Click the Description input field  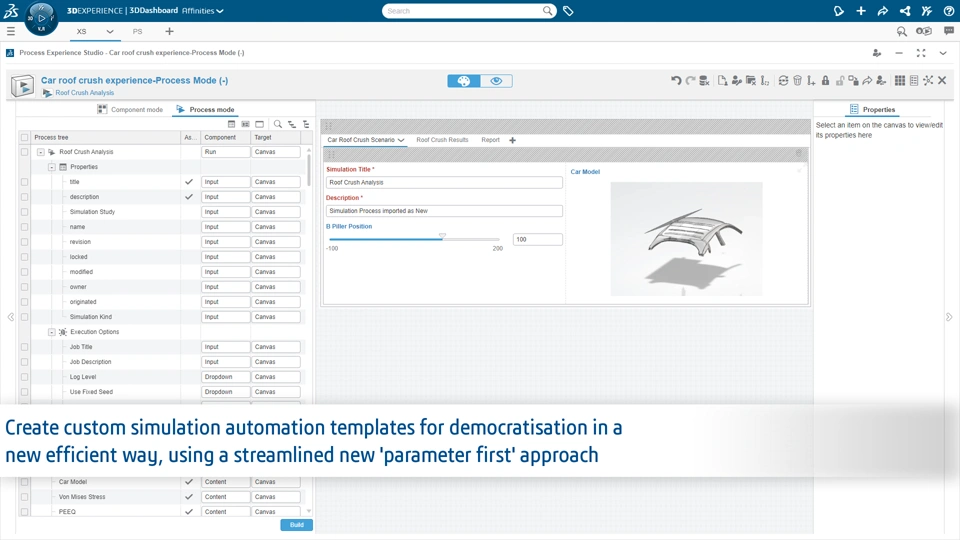click(444, 211)
